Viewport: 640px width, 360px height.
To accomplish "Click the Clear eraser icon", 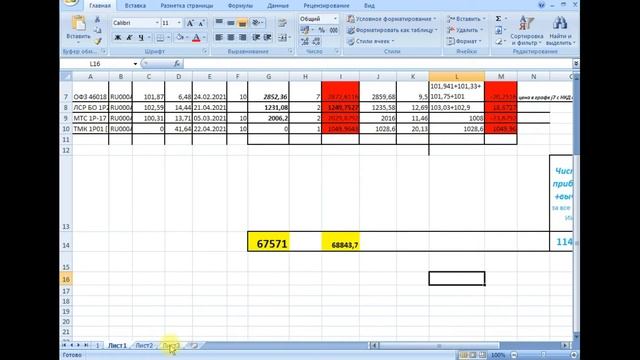I will click(498, 41).
